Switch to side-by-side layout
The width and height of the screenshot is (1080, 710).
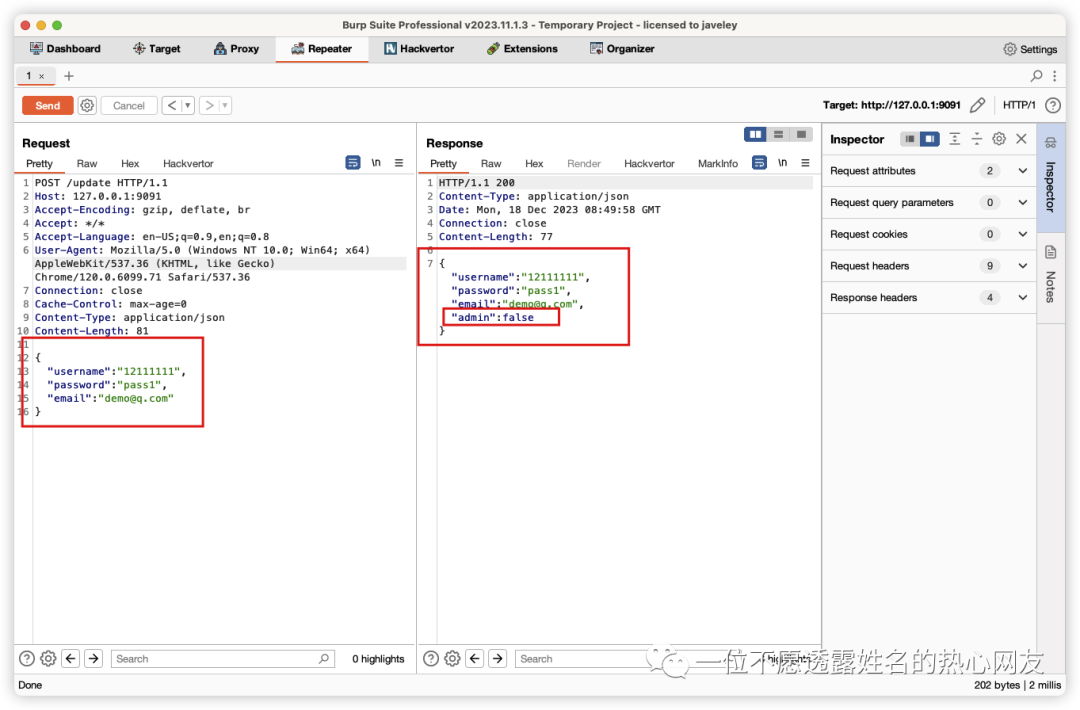pos(756,134)
